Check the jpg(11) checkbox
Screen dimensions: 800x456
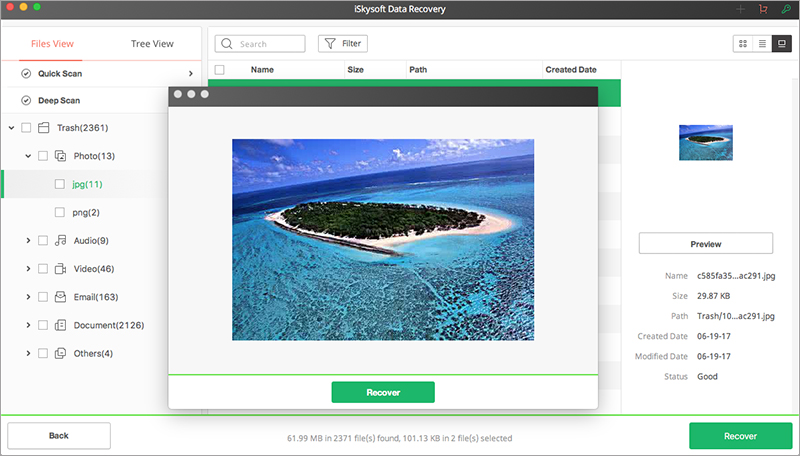(42, 185)
